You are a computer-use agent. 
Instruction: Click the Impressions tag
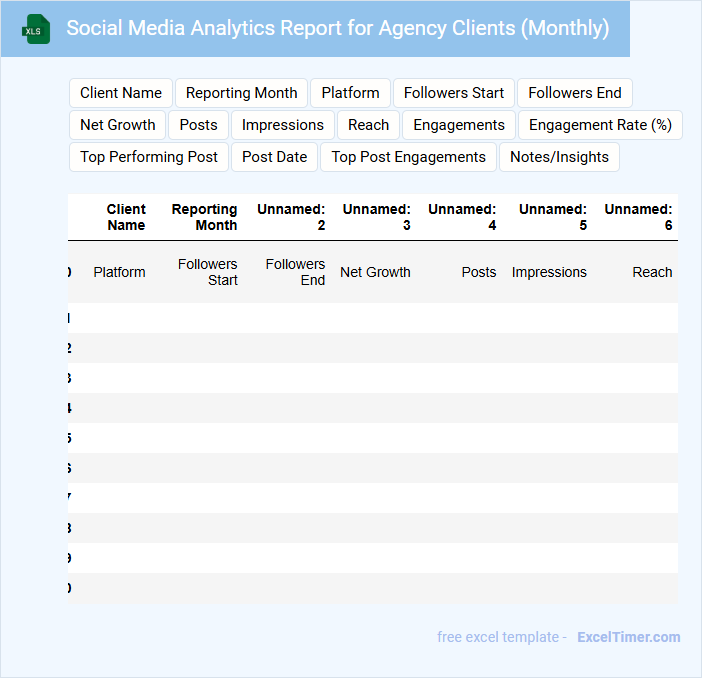point(283,125)
